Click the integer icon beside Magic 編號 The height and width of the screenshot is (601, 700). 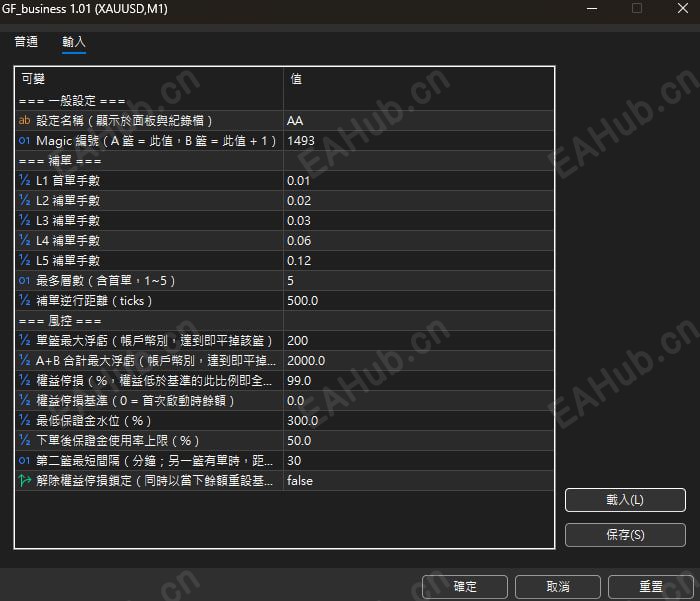[25, 140]
